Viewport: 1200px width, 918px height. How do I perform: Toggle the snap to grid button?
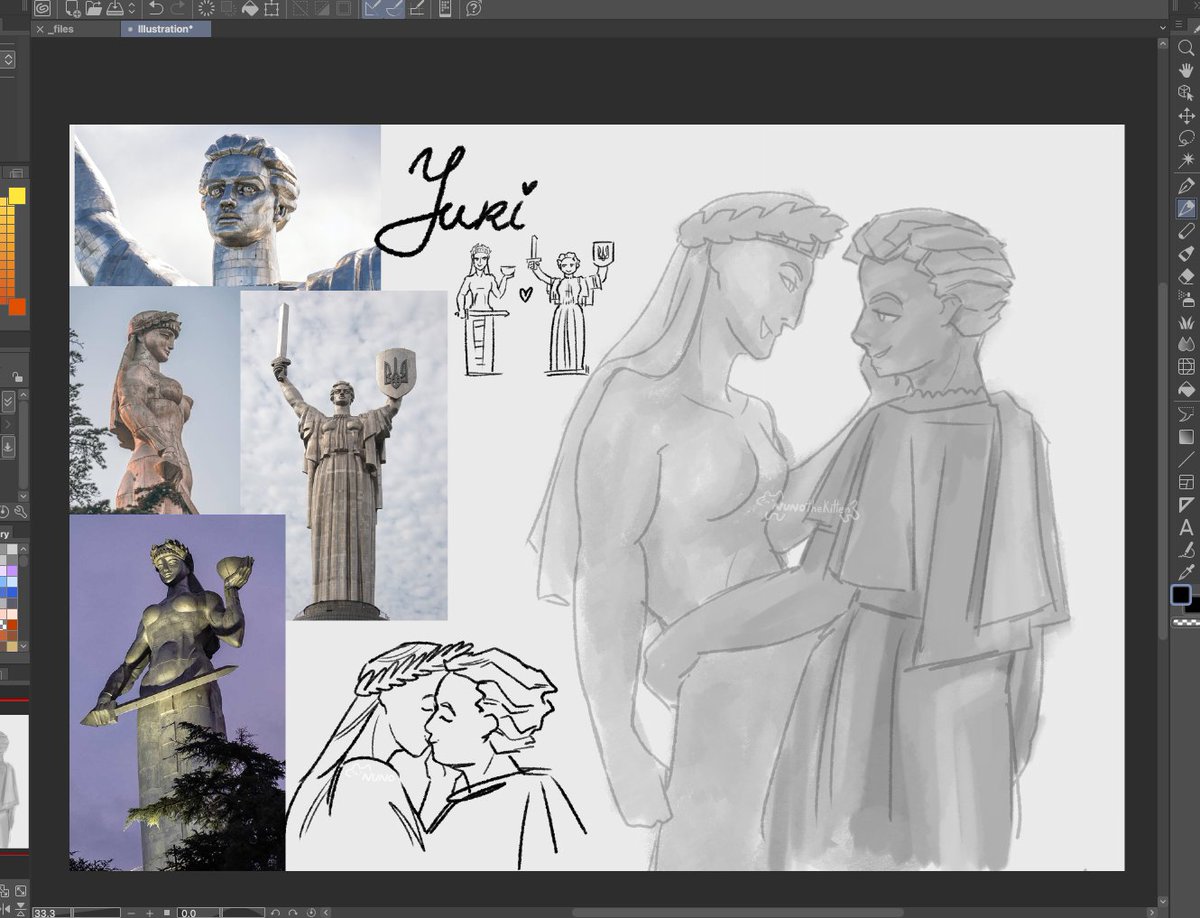[x=415, y=8]
